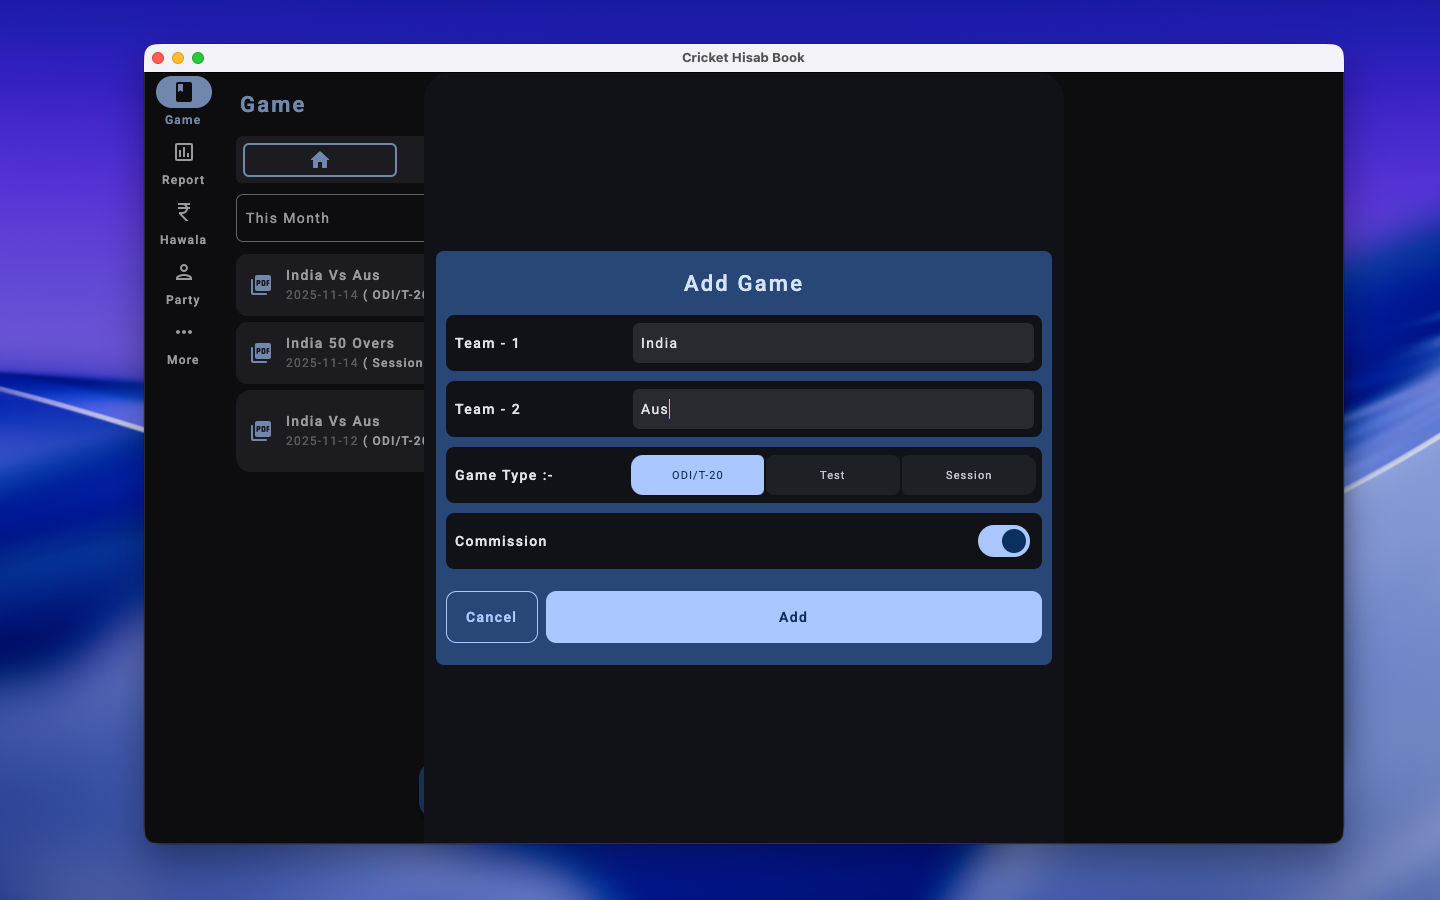Click the Add Game dialog title
This screenshot has width=1440, height=900.
(x=743, y=284)
